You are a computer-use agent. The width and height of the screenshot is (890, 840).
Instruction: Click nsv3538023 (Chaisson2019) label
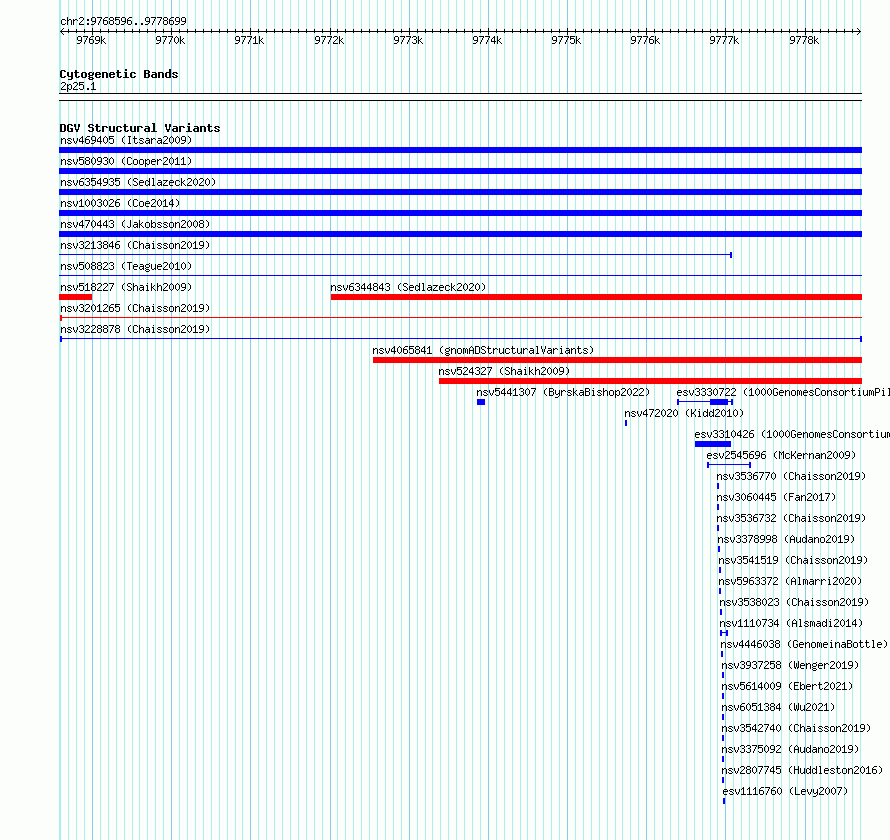pos(794,602)
